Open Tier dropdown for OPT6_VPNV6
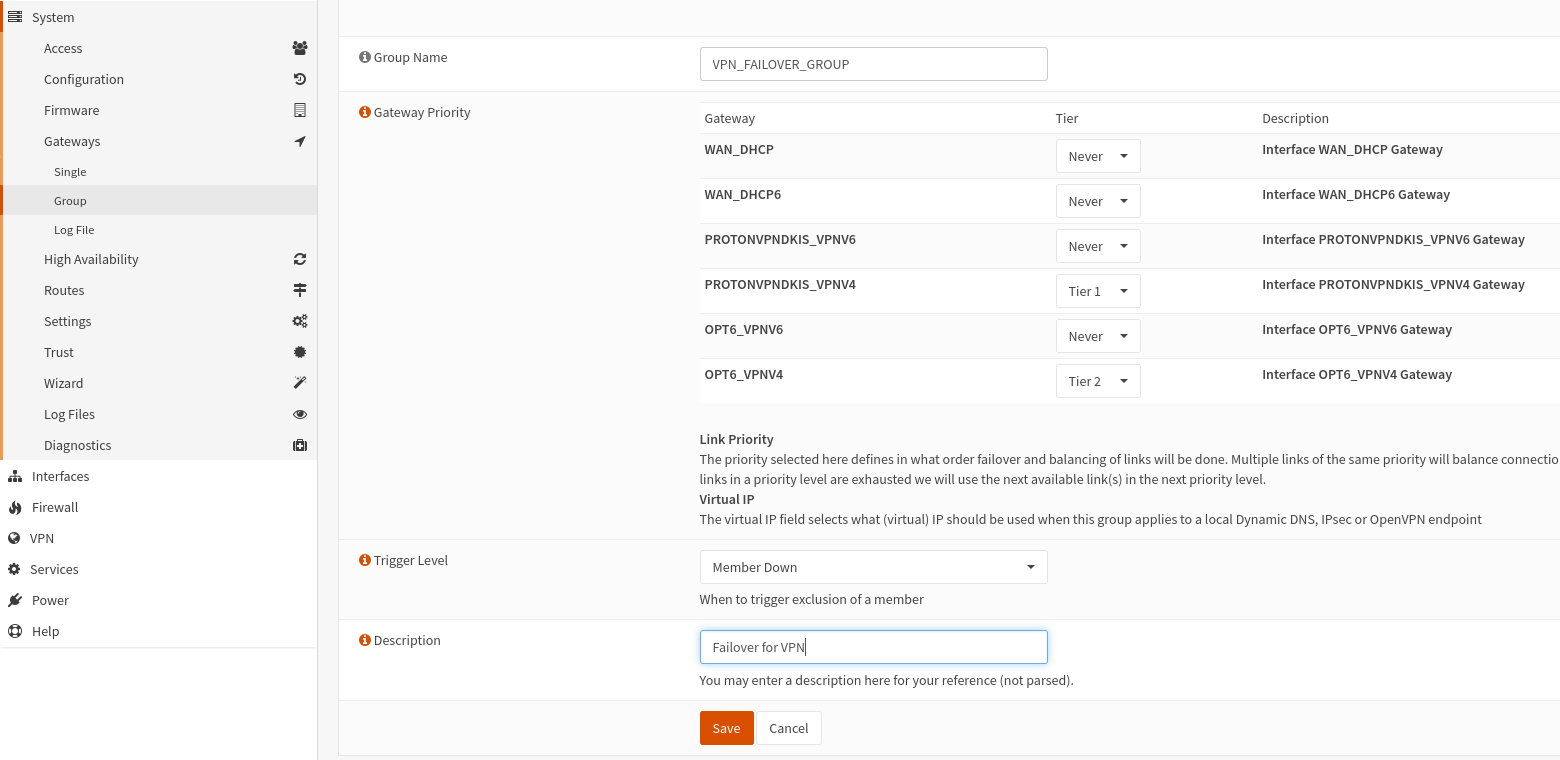Viewport: 1560px width, 760px height. point(1098,336)
